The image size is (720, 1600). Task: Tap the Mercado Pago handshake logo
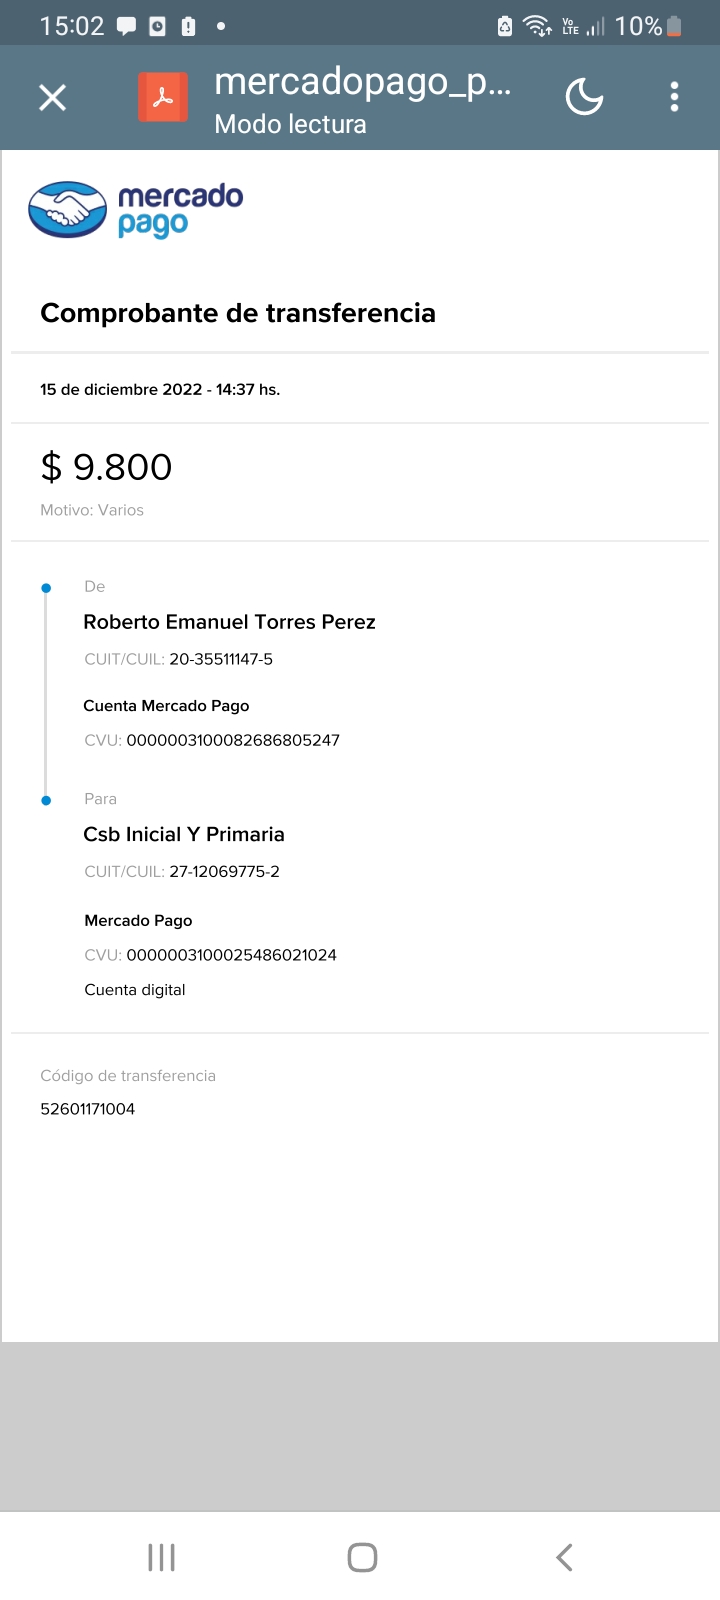pyautogui.click(x=68, y=209)
